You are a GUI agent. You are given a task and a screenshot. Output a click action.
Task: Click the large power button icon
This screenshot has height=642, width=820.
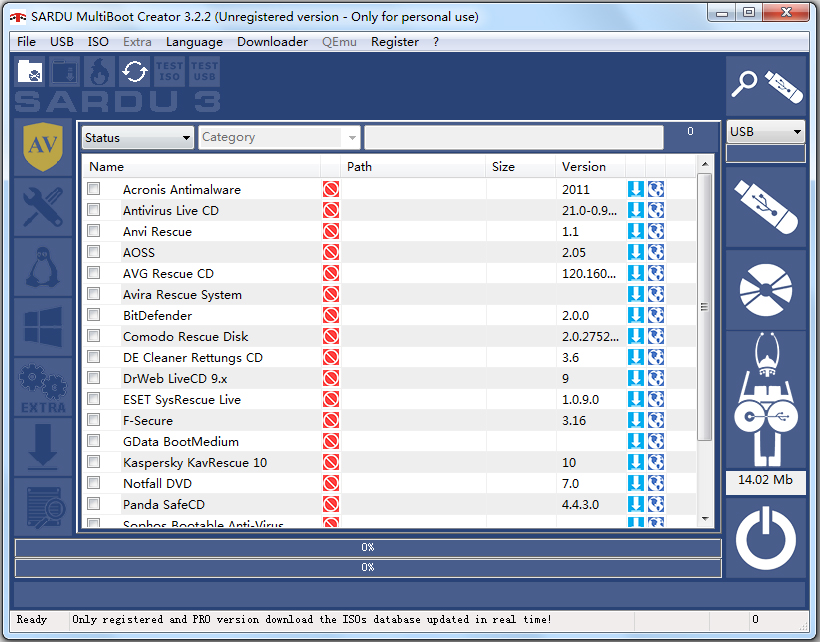(766, 540)
